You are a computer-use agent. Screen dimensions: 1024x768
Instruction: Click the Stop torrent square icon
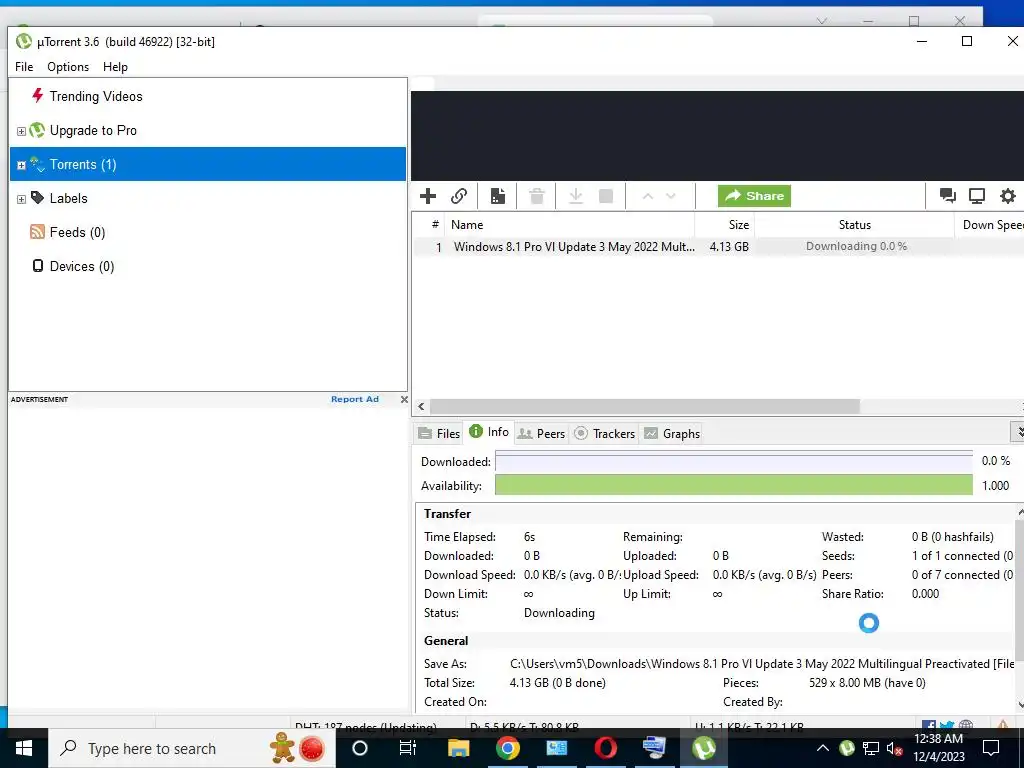tap(606, 196)
